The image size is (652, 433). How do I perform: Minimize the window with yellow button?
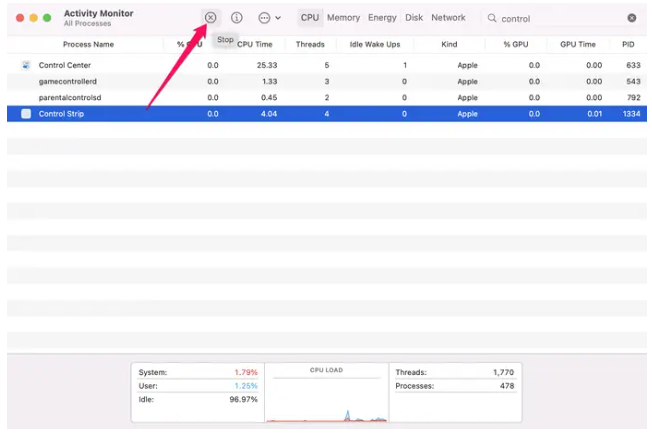33,17
